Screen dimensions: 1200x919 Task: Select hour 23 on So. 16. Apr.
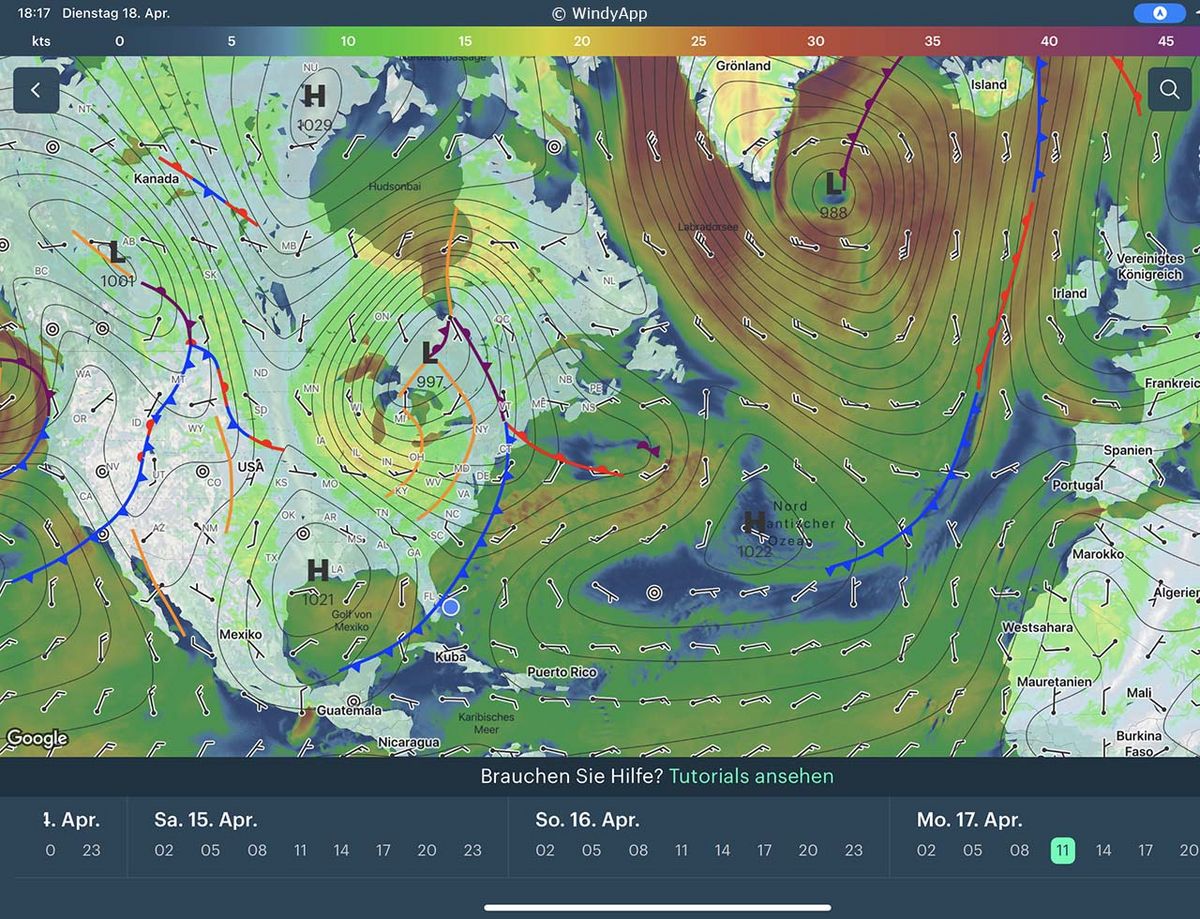pos(853,851)
